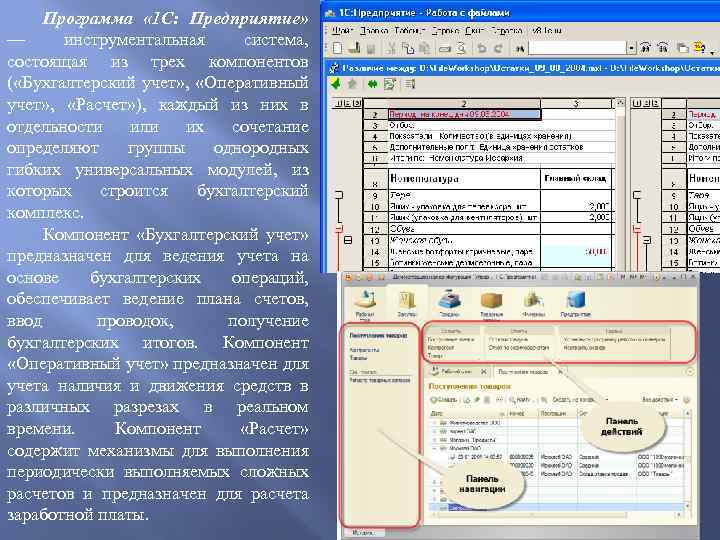720x540 pixels.
Task: Click the gray next difference arrow
Action: [354, 84]
